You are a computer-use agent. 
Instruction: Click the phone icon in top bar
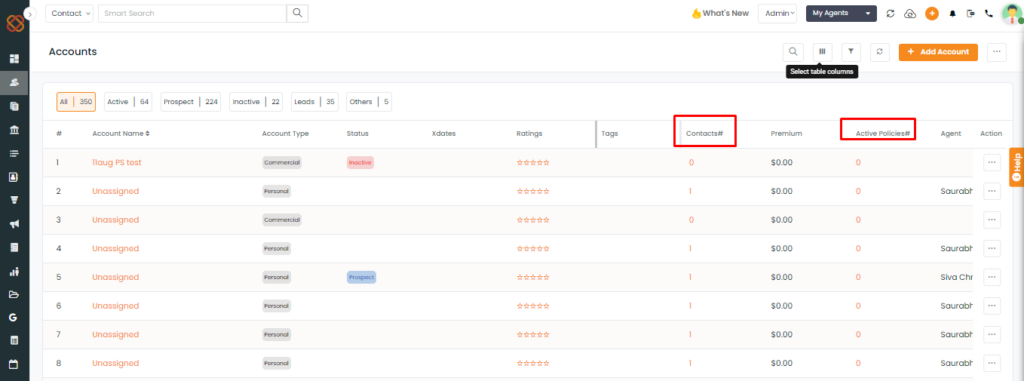pyautogui.click(x=989, y=13)
